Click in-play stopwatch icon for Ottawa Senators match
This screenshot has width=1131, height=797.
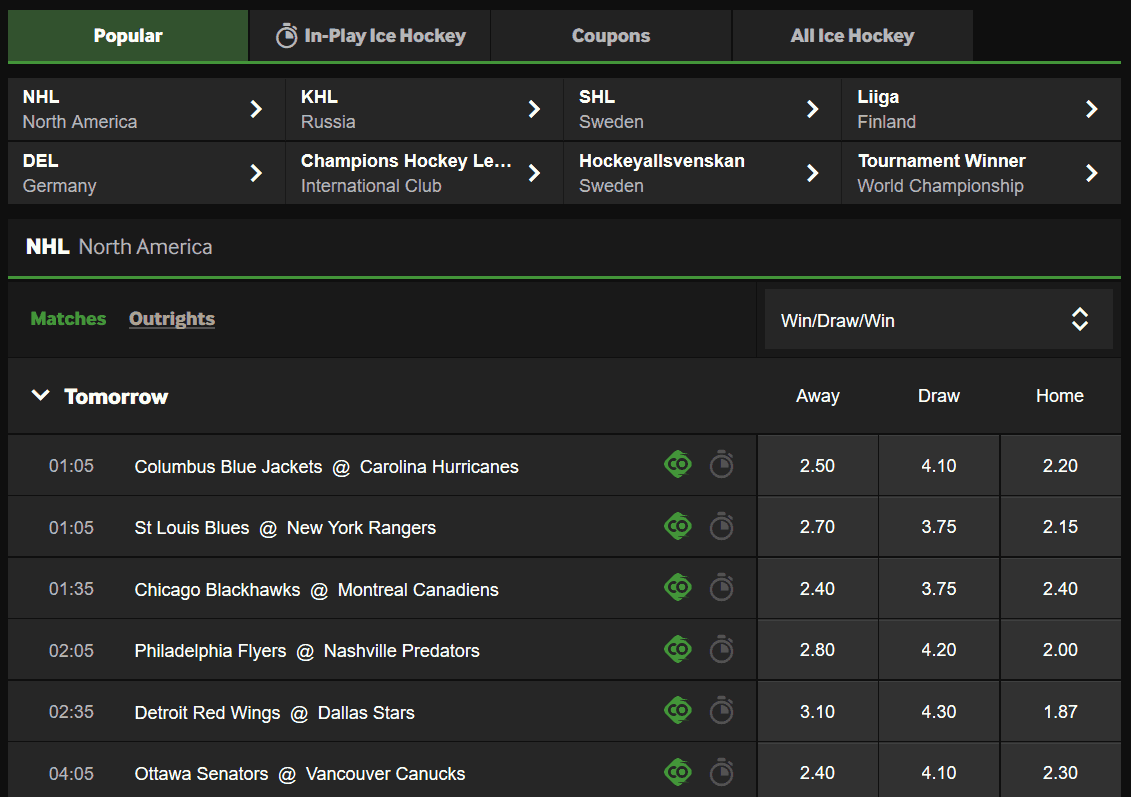(x=721, y=772)
